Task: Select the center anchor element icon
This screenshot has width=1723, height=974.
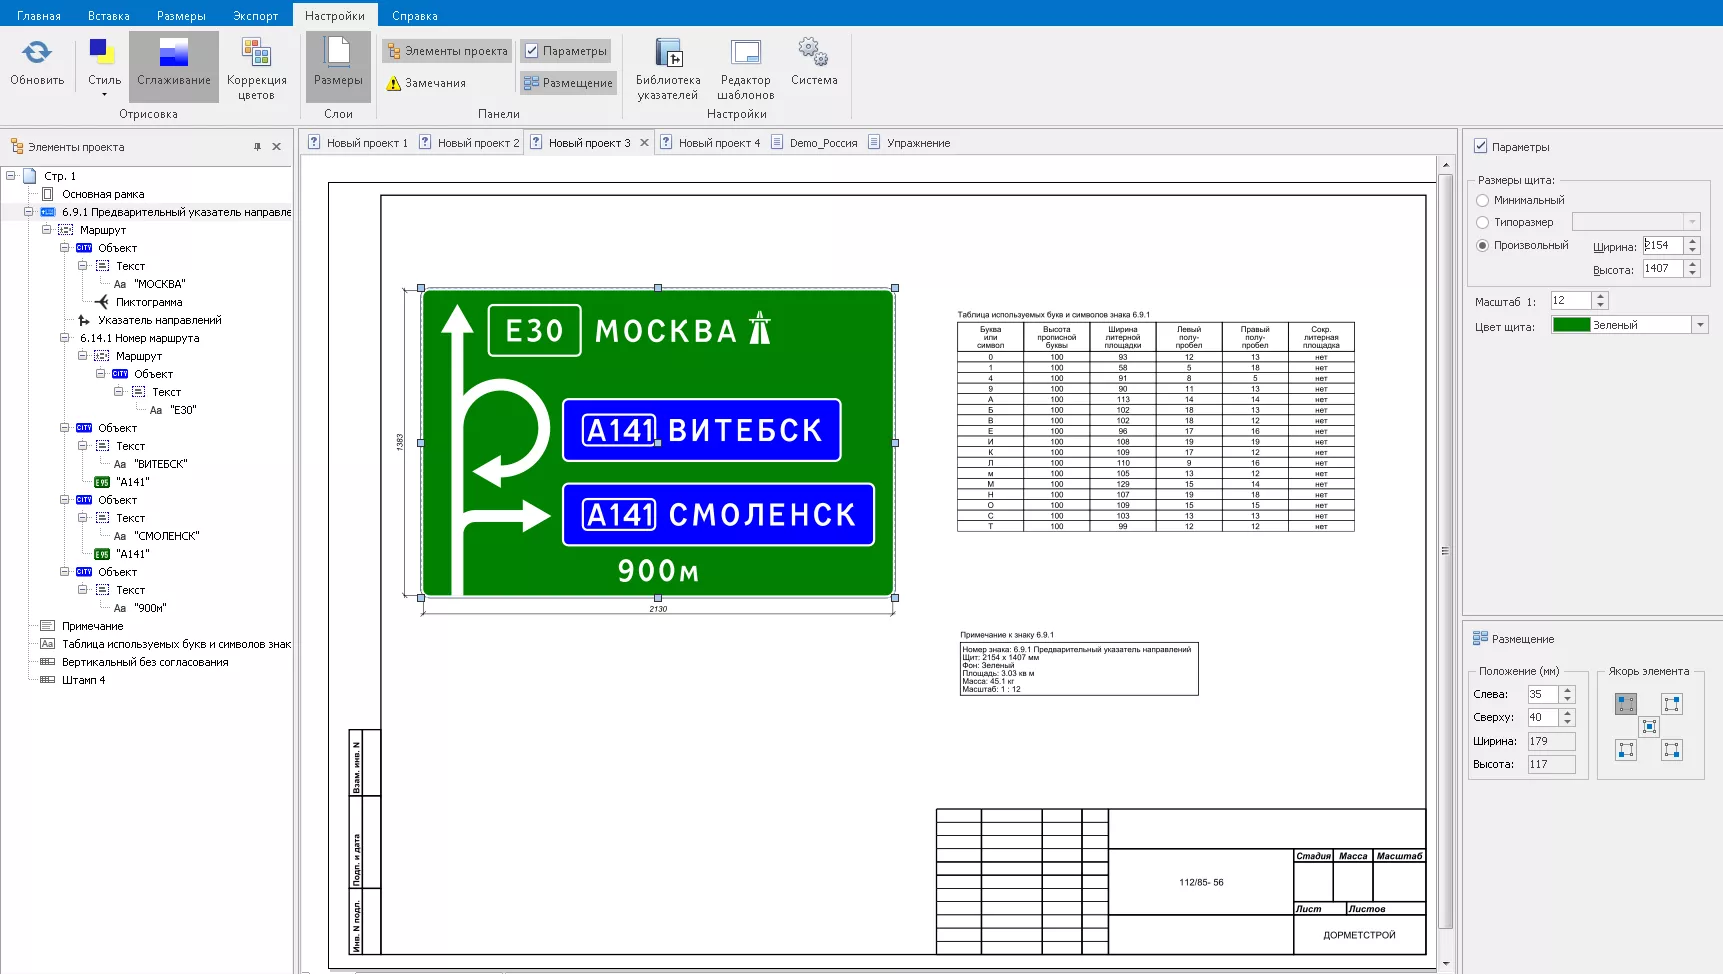Action: tap(1649, 727)
